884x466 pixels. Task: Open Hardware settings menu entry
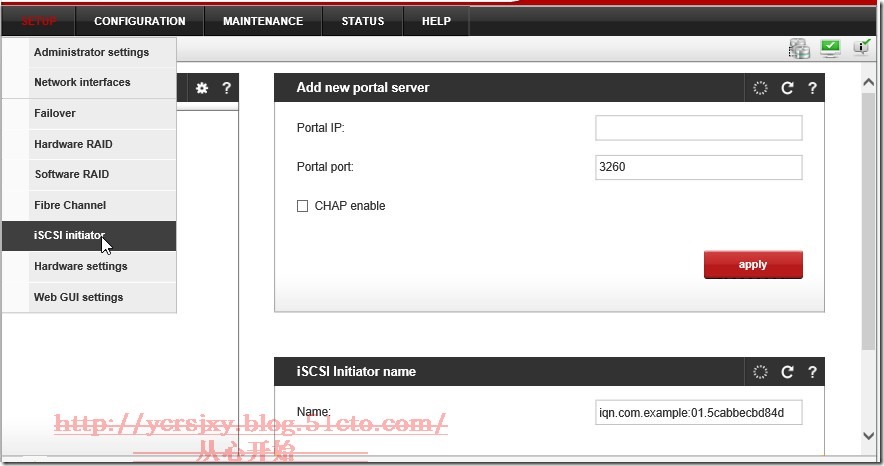89,266
